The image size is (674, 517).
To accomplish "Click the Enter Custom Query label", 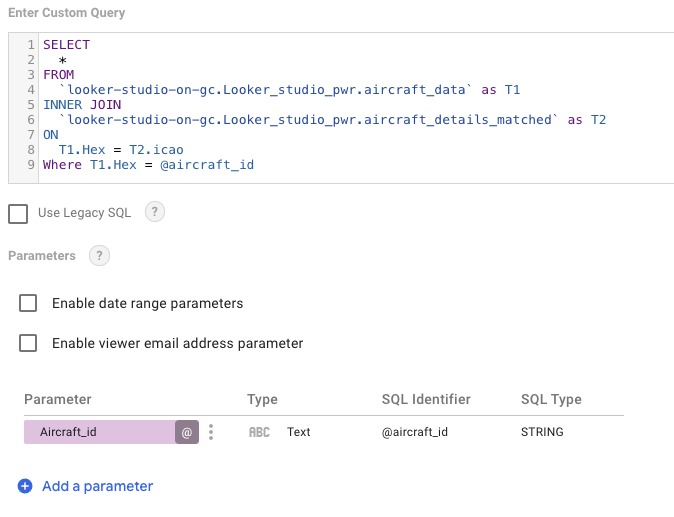I will (x=67, y=12).
